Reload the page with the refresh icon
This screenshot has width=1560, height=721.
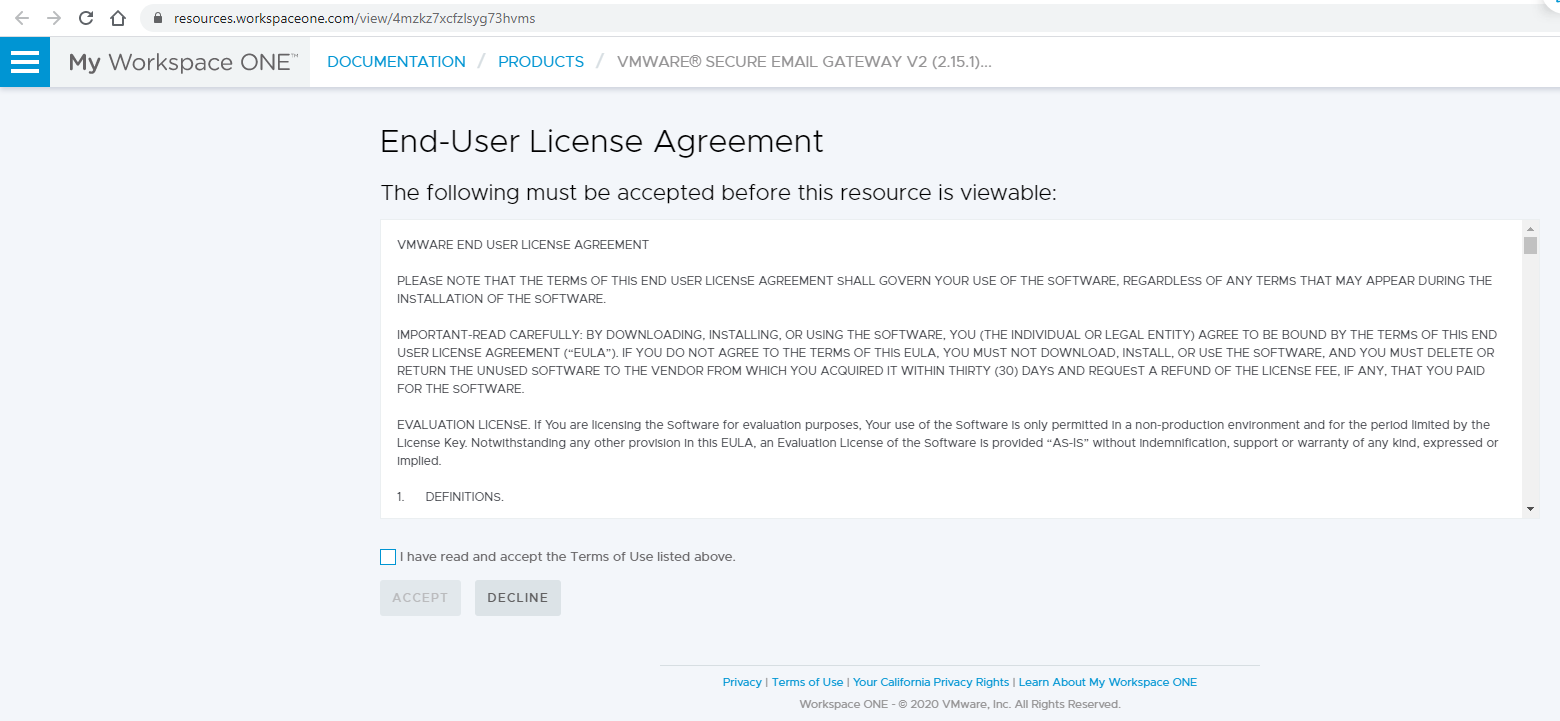click(x=86, y=18)
